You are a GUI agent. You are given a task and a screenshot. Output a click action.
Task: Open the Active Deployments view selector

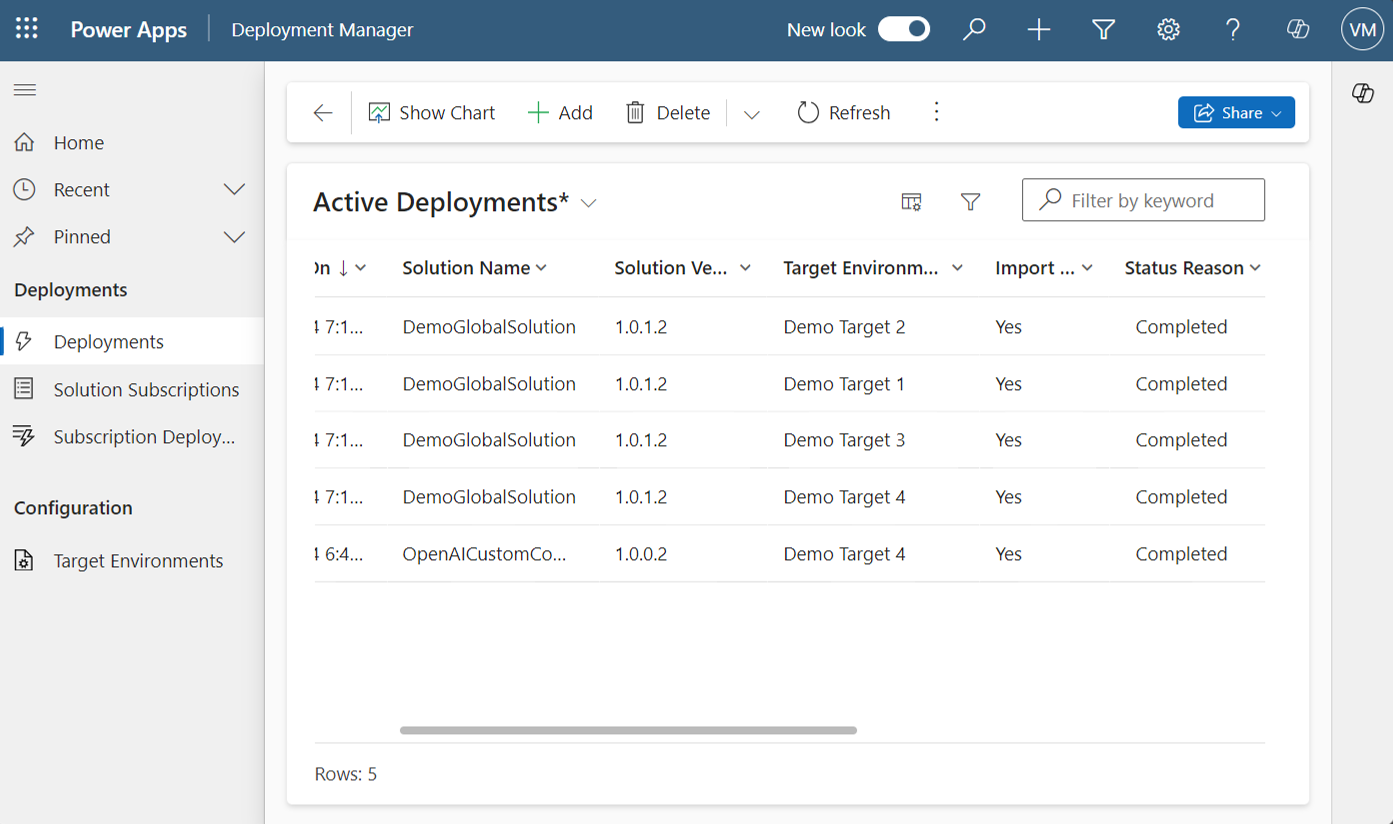[x=455, y=202]
